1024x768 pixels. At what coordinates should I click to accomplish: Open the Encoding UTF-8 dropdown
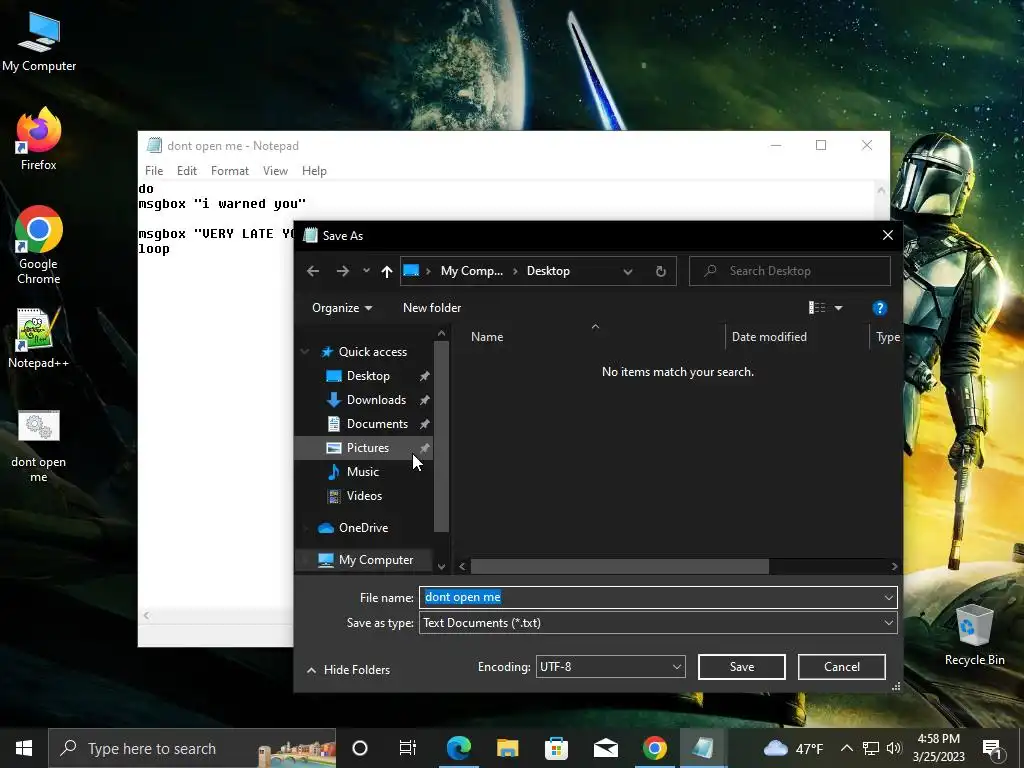[610, 667]
